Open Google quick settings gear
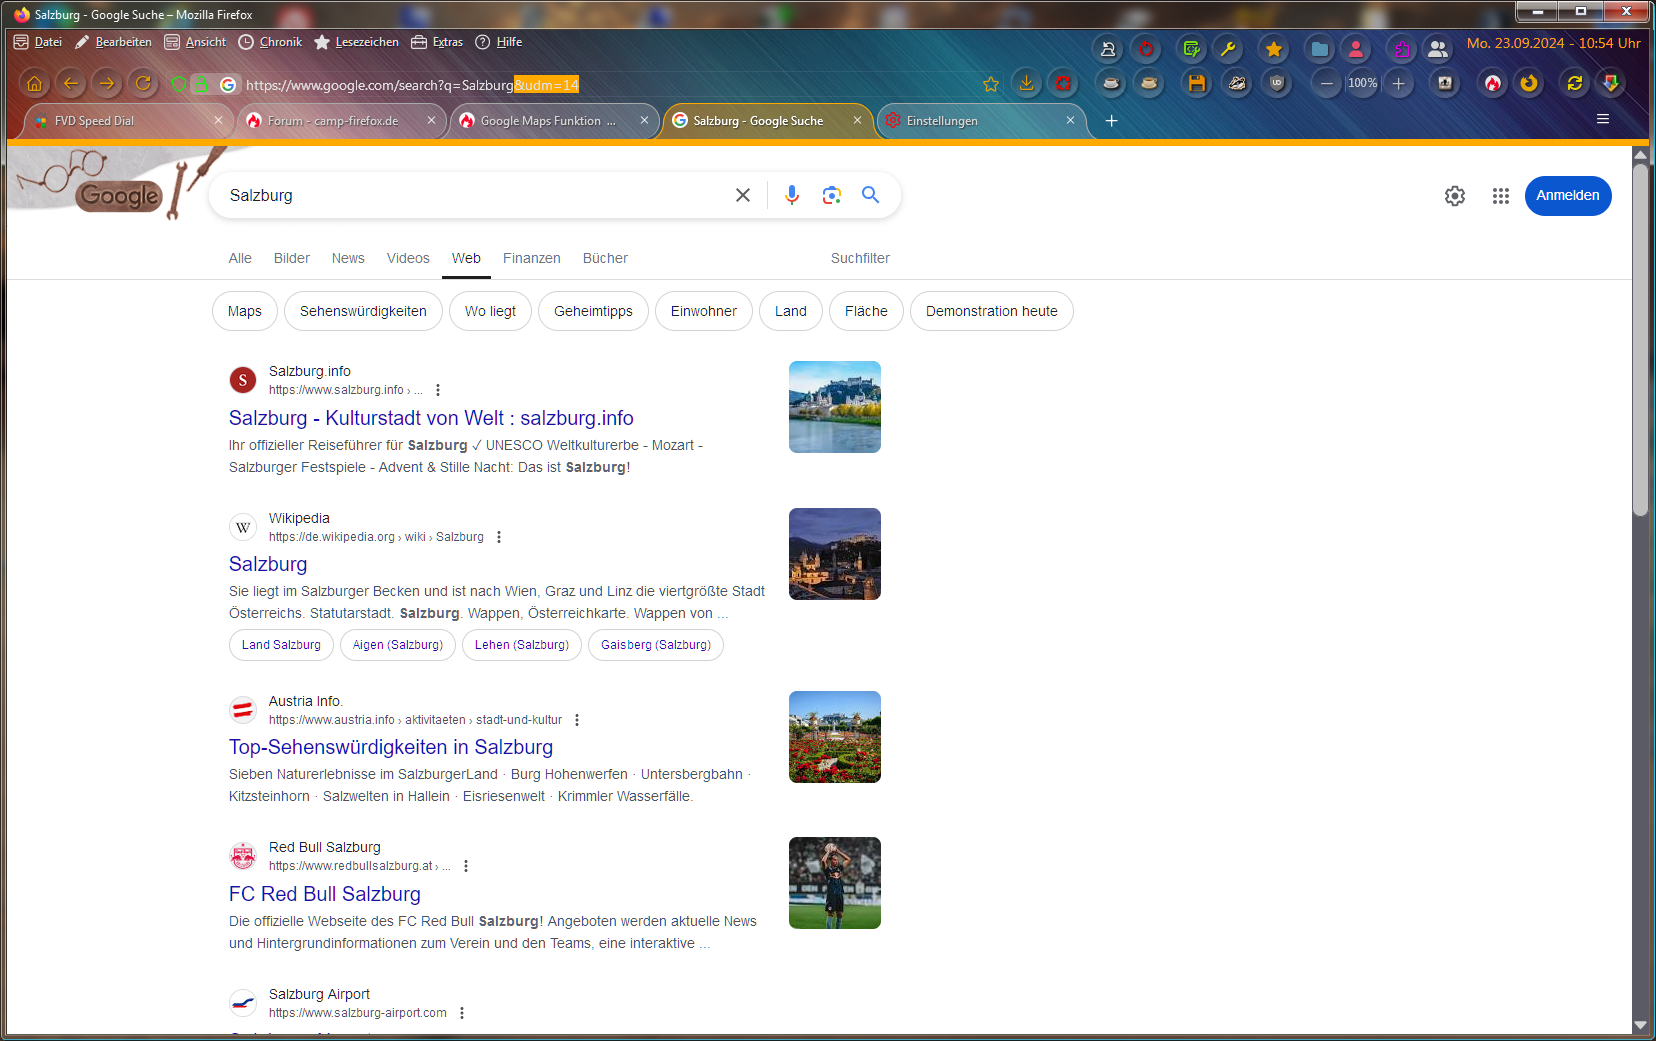 tap(1454, 196)
